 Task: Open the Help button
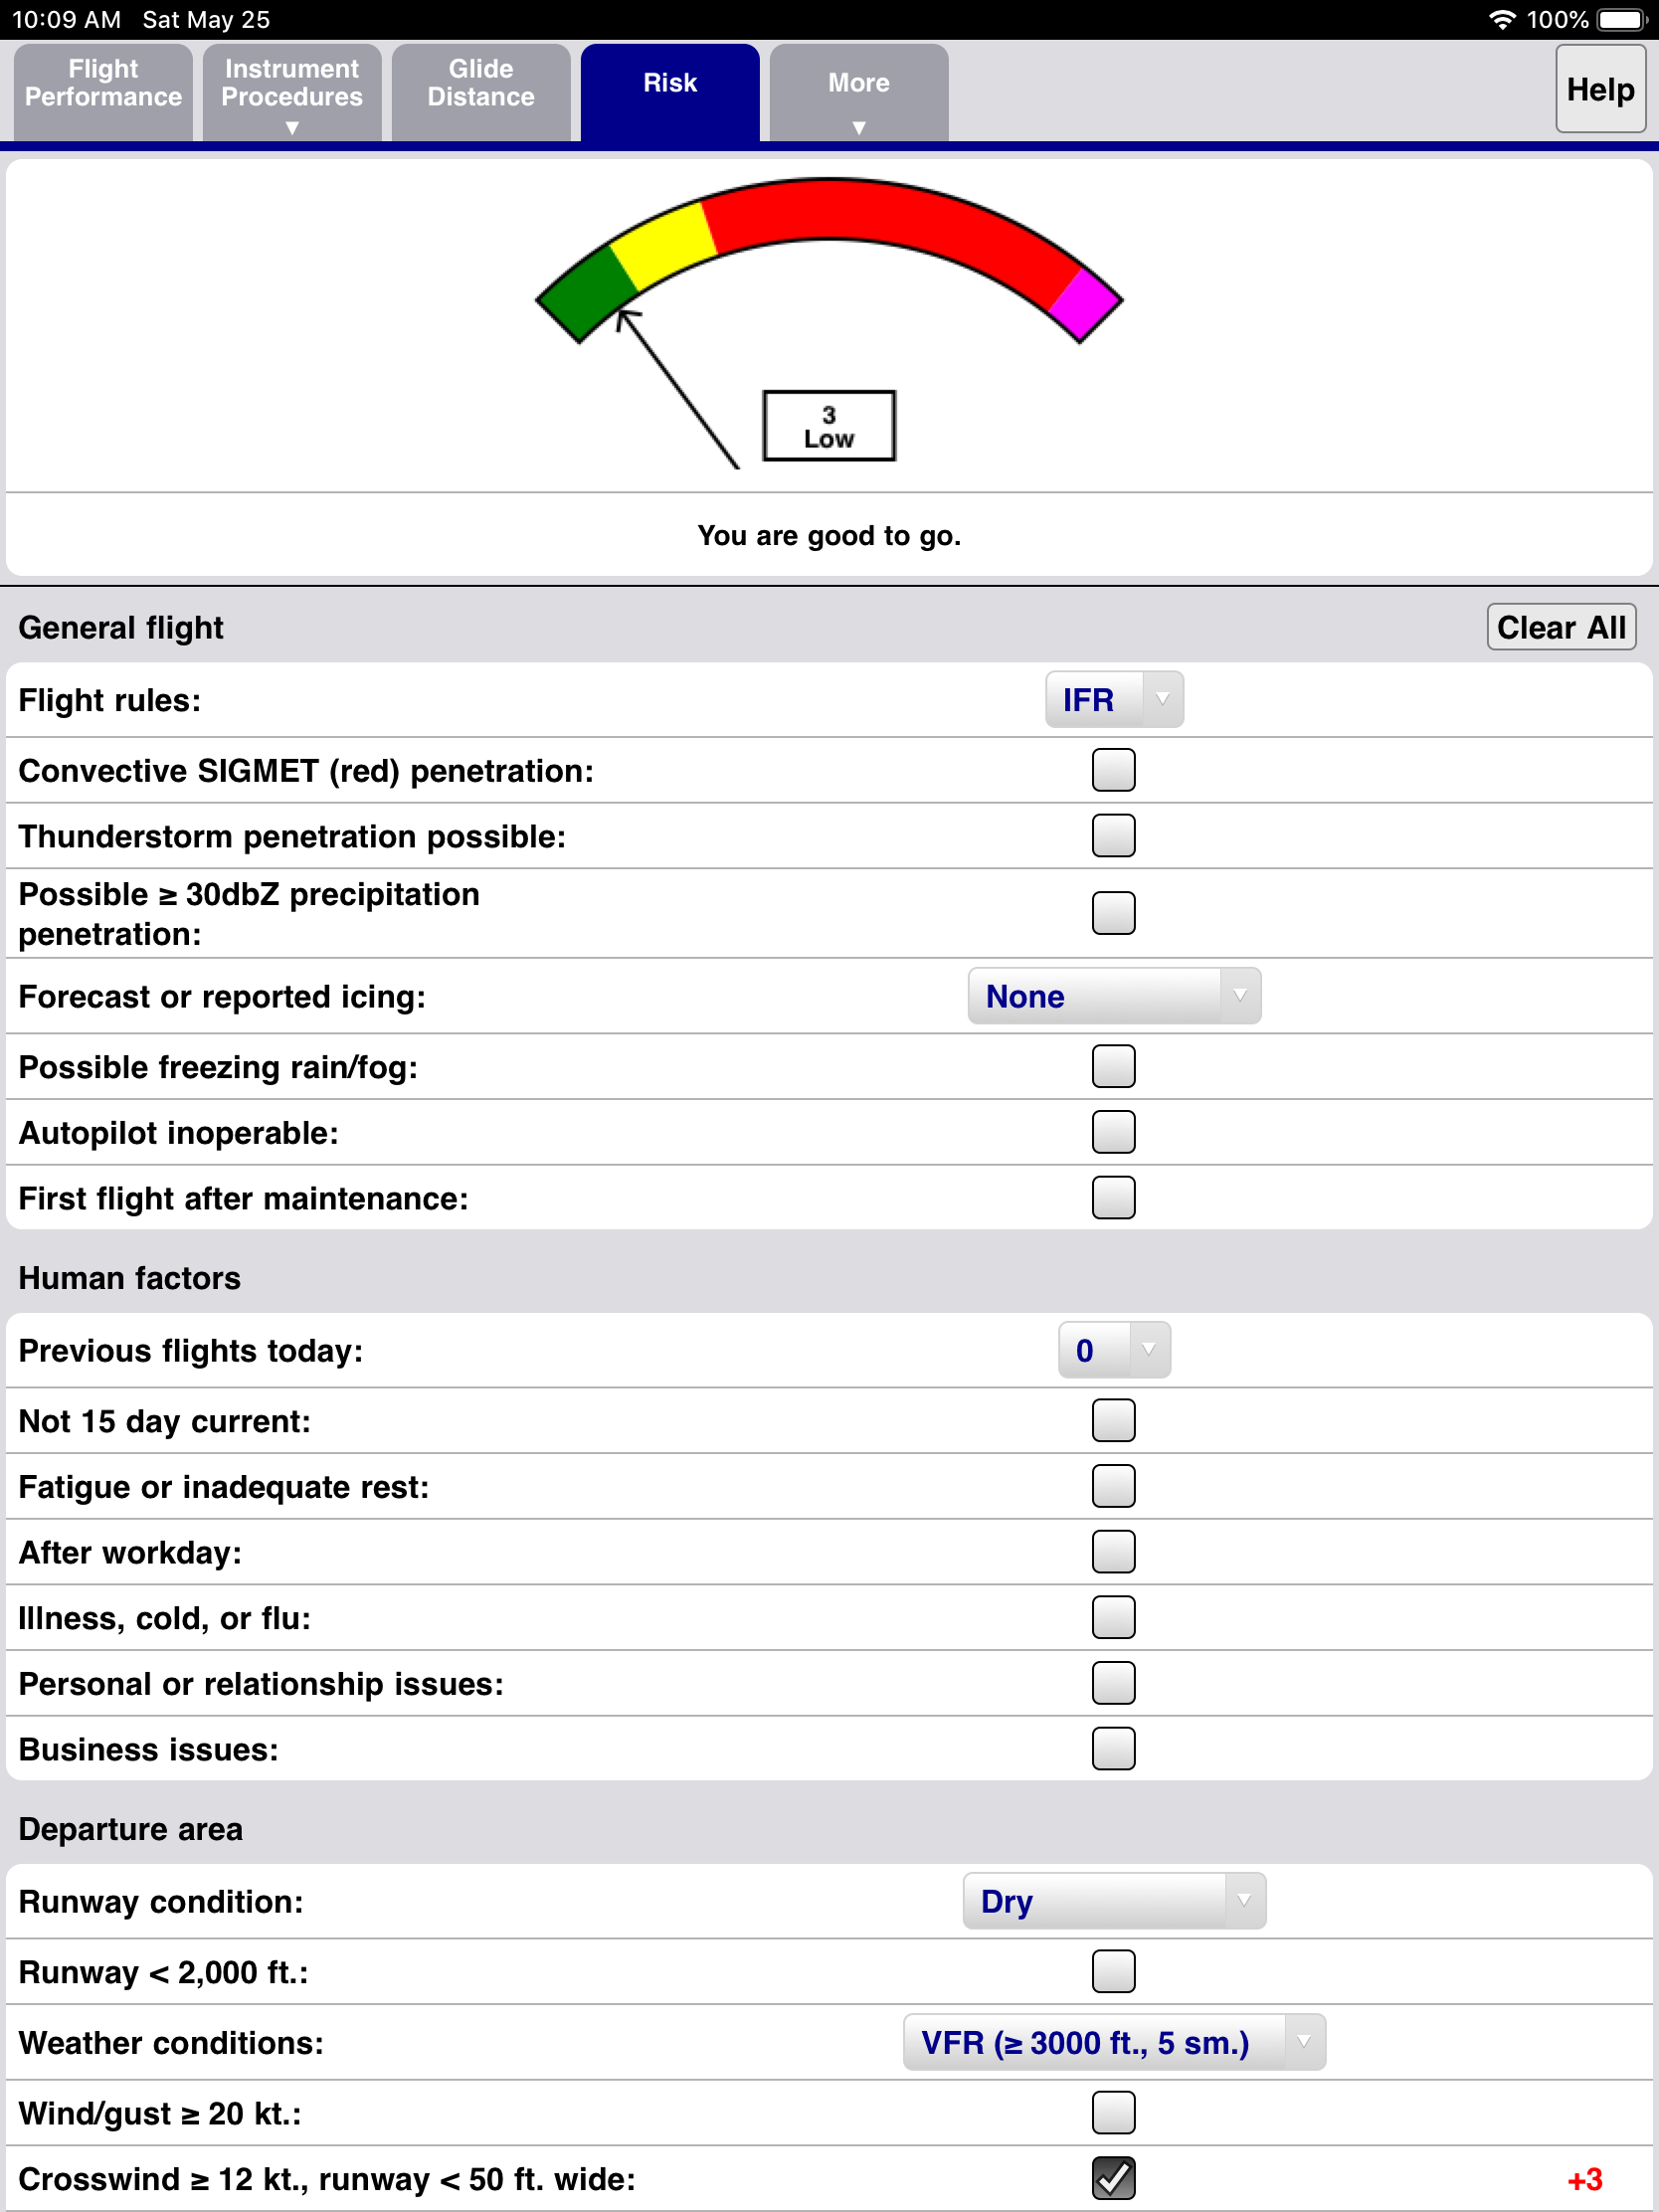(x=1599, y=90)
